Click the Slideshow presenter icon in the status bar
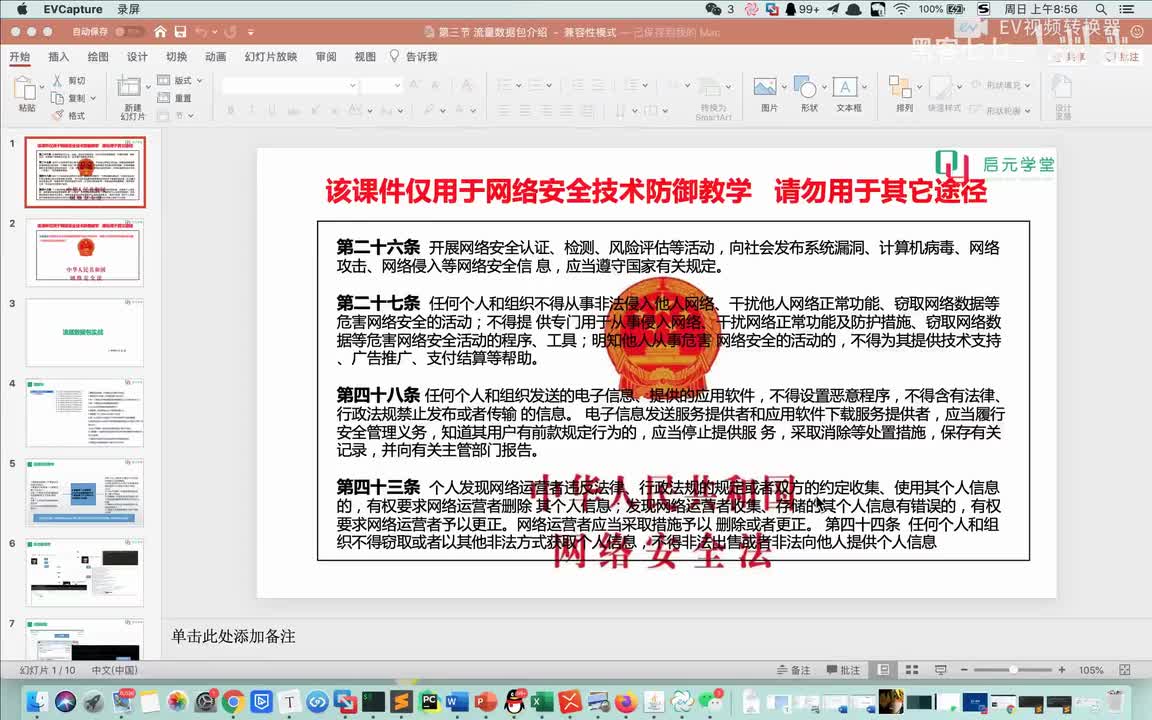 (x=940, y=669)
